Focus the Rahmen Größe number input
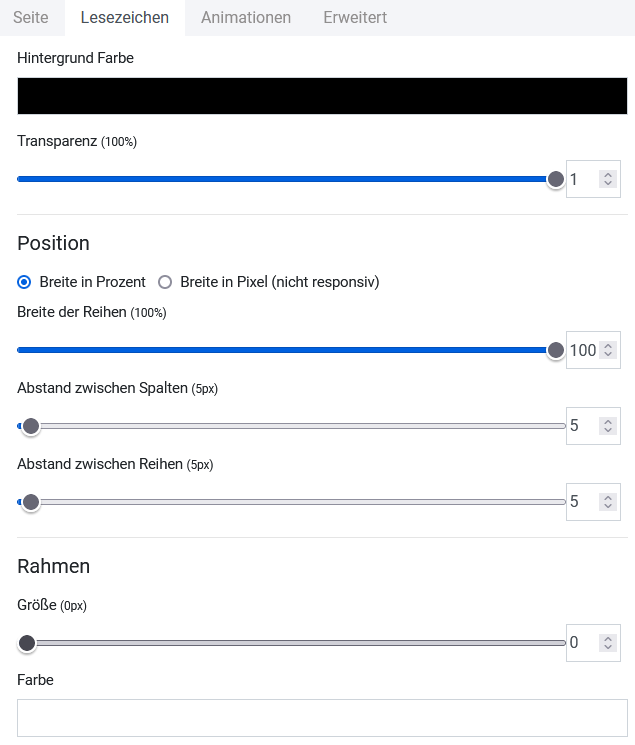 point(583,643)
